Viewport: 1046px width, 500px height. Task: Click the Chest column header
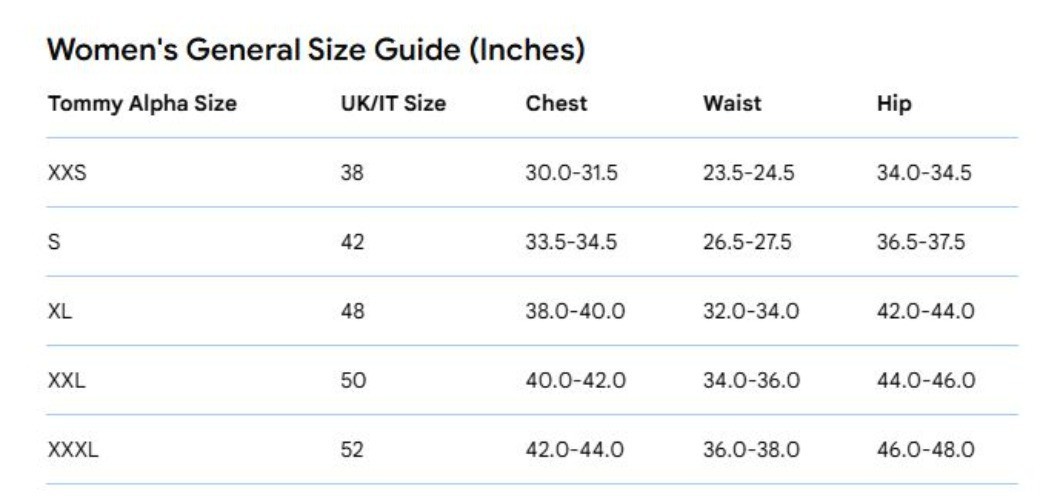click(556, 103)
